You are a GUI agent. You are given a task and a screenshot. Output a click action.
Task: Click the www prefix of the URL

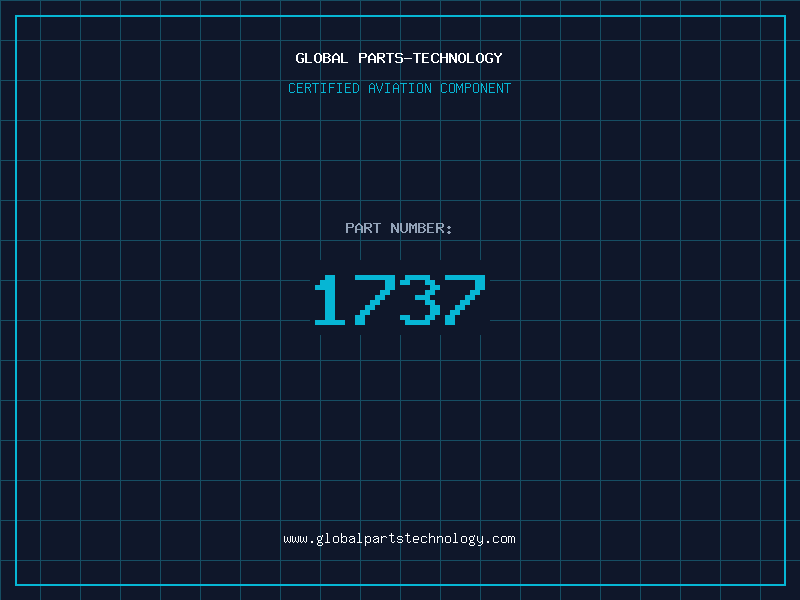point(295,539)
